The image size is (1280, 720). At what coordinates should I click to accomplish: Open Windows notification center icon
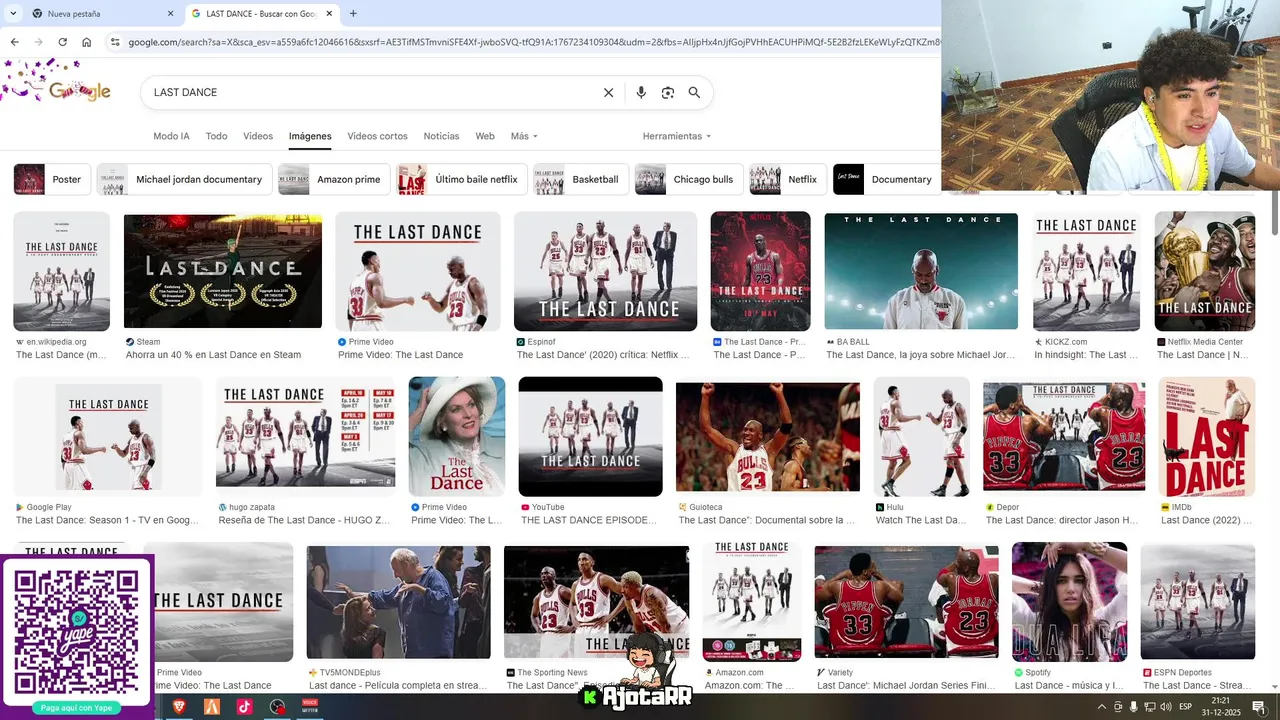click(x=1259, y=707)
